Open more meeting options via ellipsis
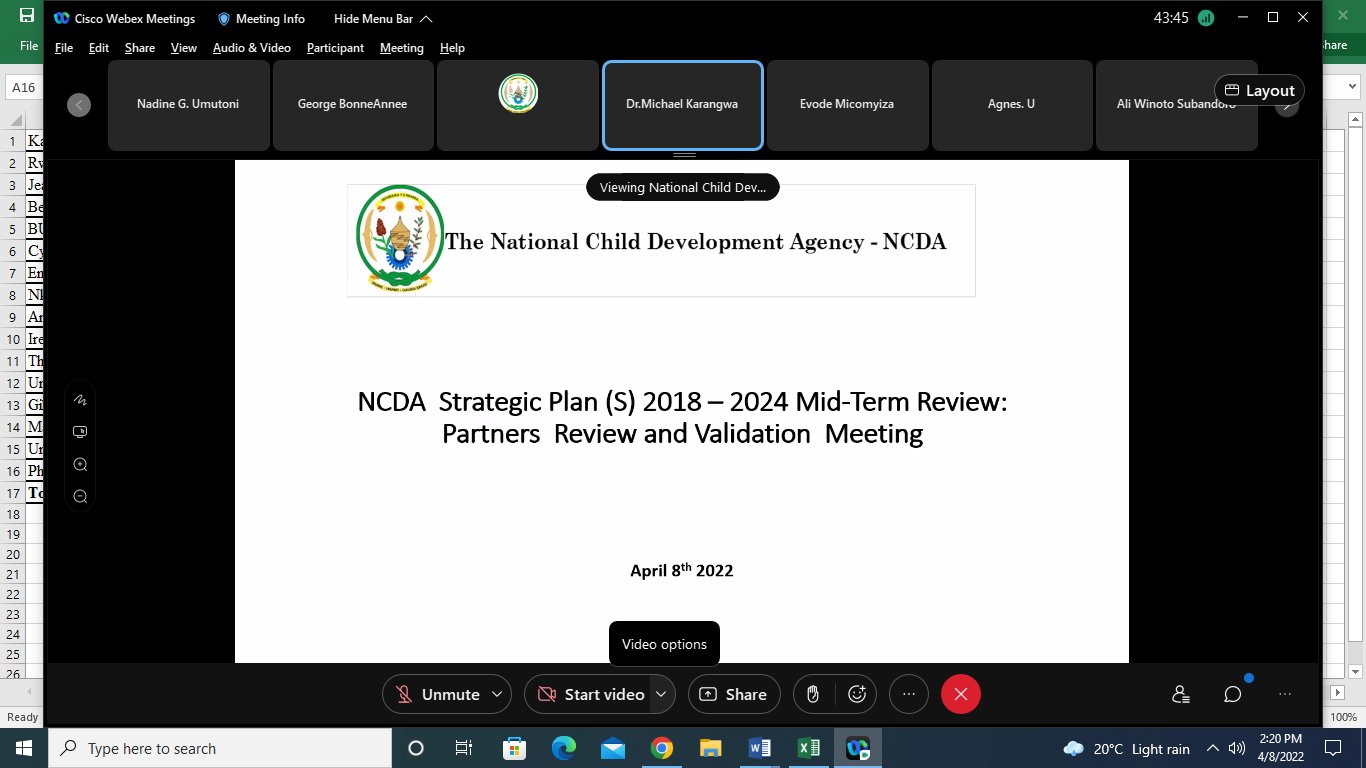The height and width of the screenshot is (768, 1366). point(908,693)
